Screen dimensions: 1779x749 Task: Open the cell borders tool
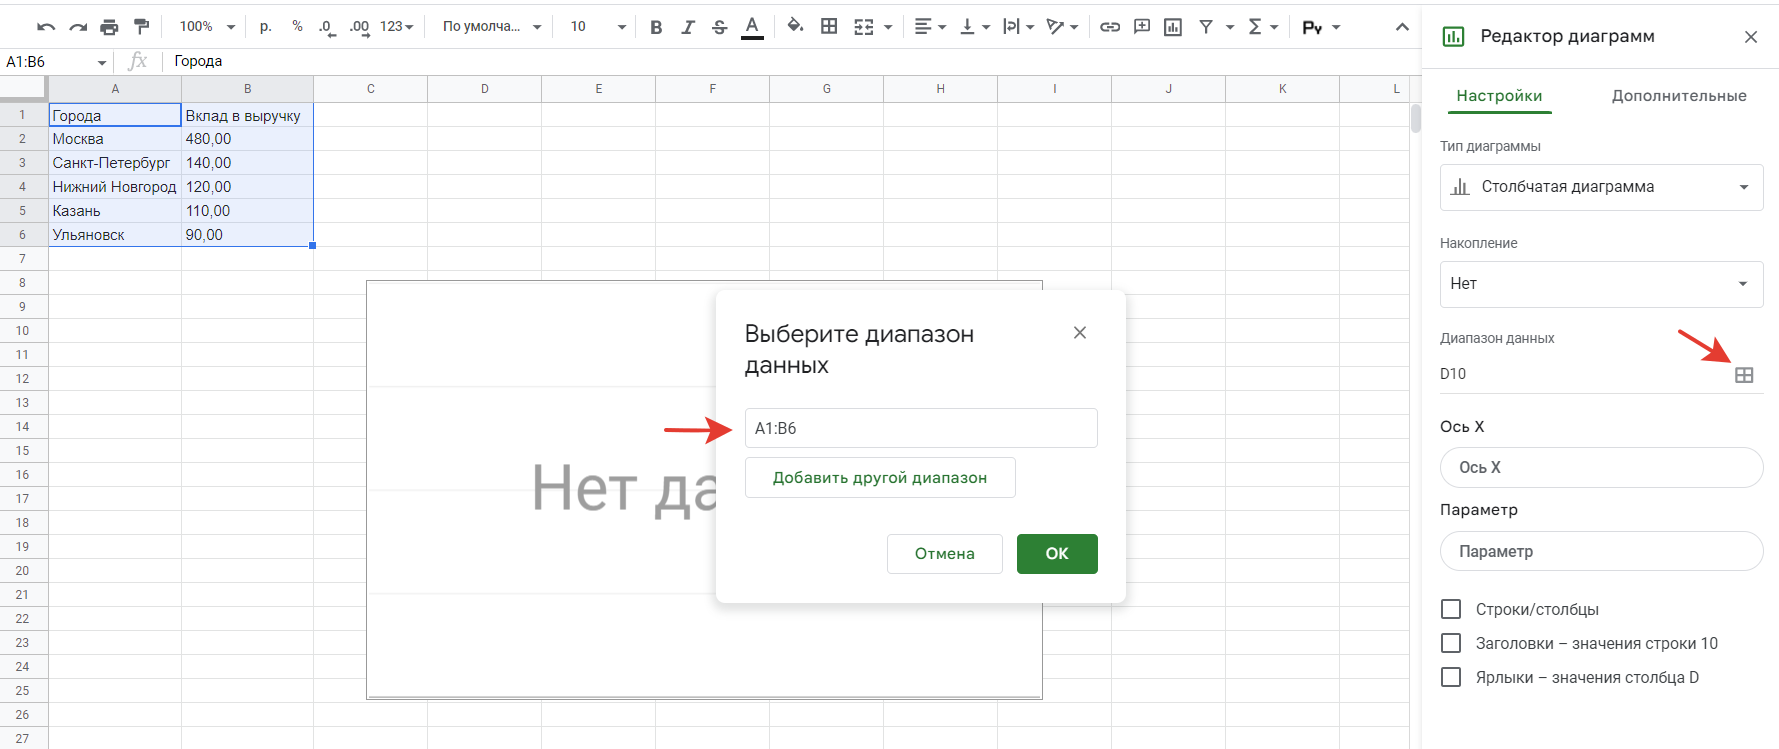(x=829, y=27)
